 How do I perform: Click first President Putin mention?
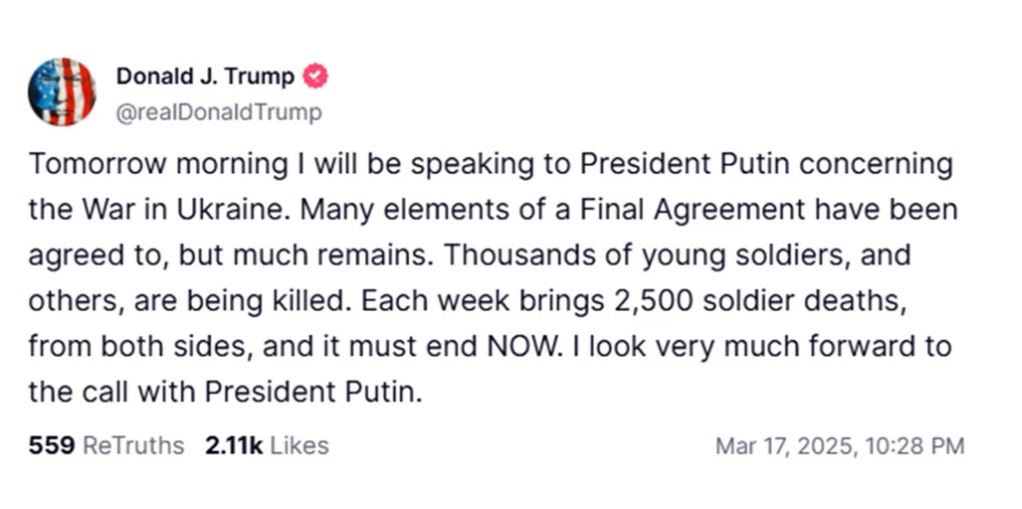coord(684,165)
